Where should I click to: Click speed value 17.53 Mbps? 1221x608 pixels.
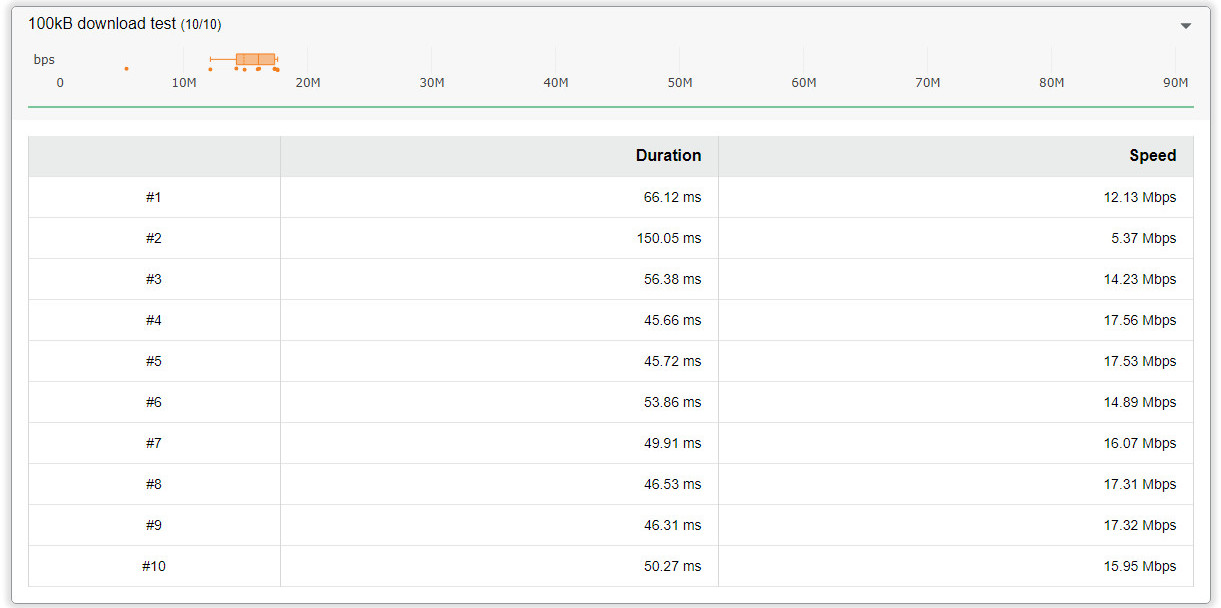click(x=1140, y=361)
